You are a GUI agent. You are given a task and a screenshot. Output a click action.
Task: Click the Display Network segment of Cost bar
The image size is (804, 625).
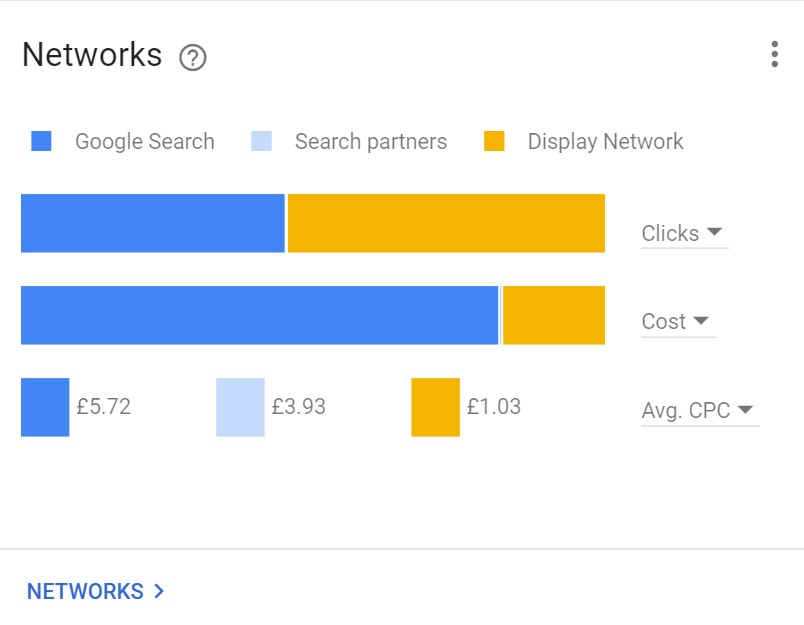554,315
